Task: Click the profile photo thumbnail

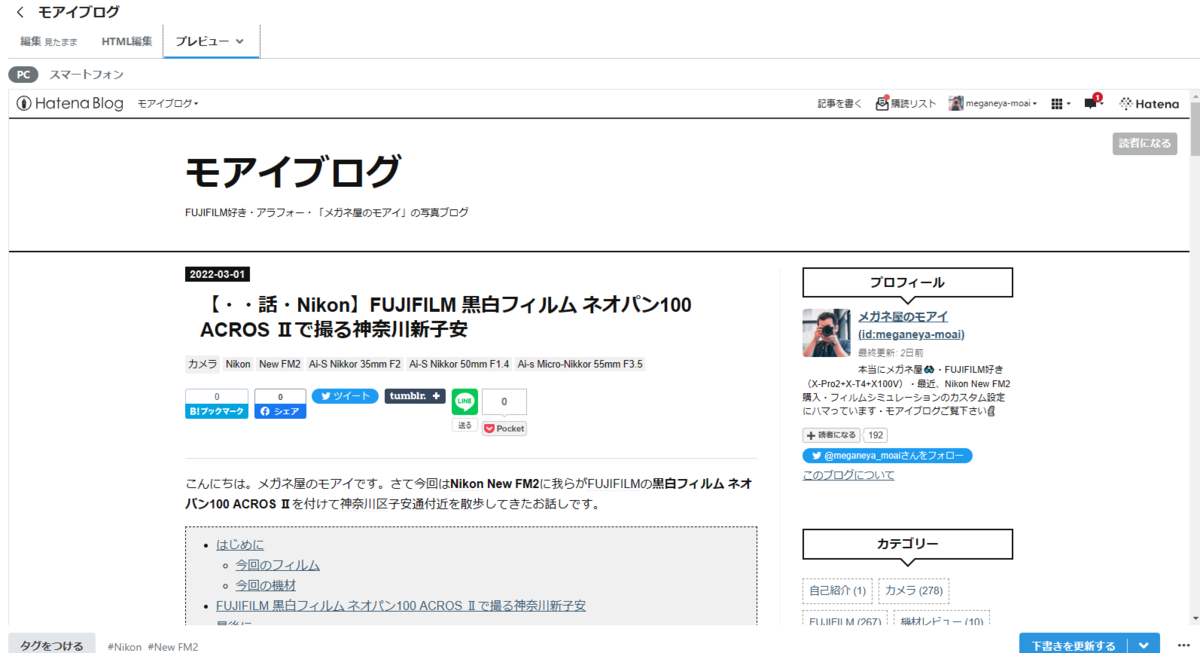Action: coord(827,333)
